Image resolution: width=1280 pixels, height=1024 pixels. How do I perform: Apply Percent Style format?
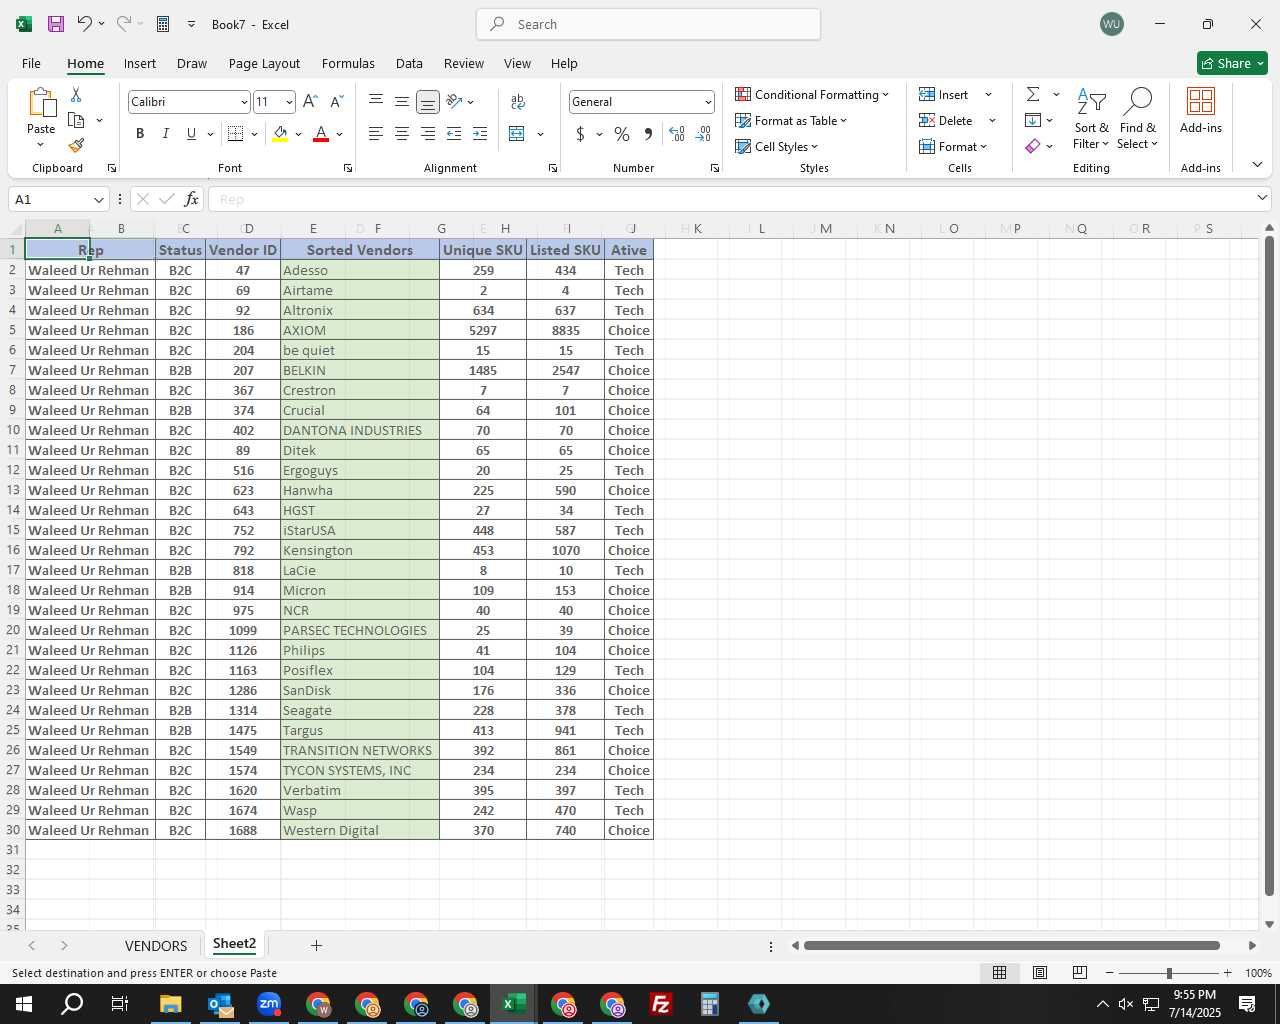[622, 133]
